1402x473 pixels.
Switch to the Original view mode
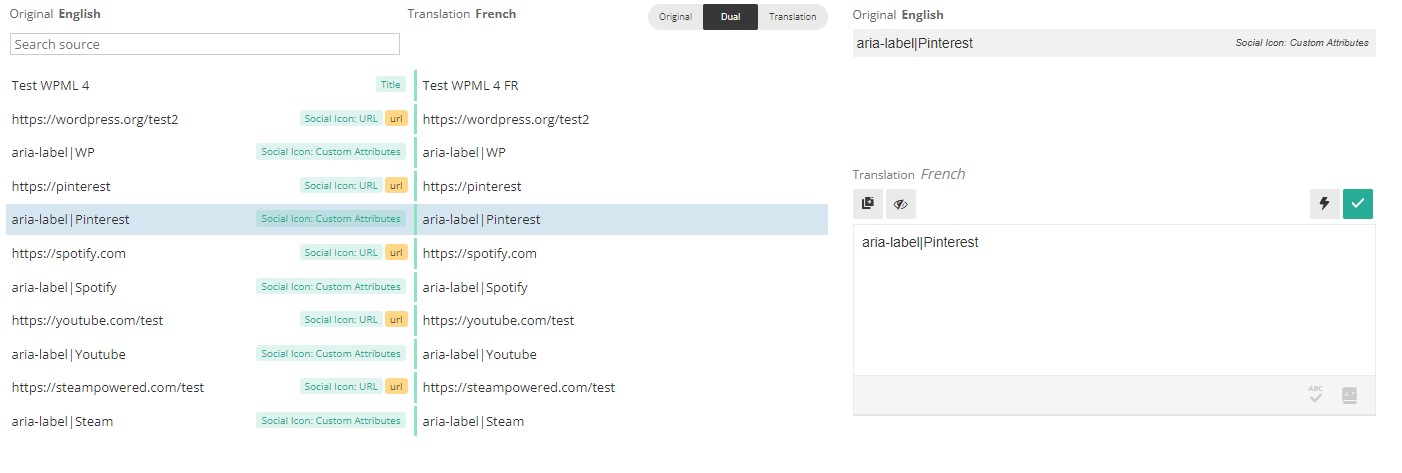tap(675, 17)
